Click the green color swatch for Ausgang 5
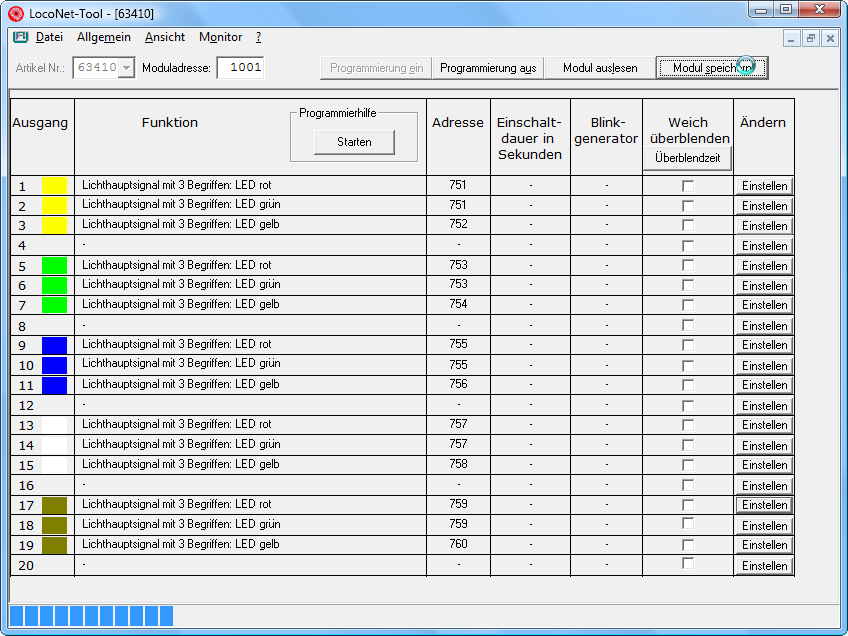The image size is (848, 636). tap(55, 266)
